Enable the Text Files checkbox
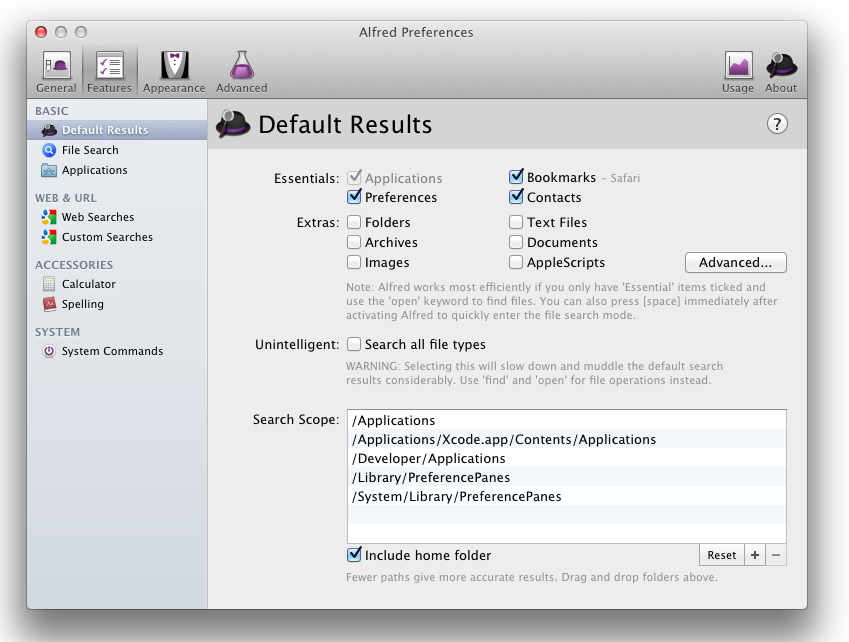 click(516, 222)
